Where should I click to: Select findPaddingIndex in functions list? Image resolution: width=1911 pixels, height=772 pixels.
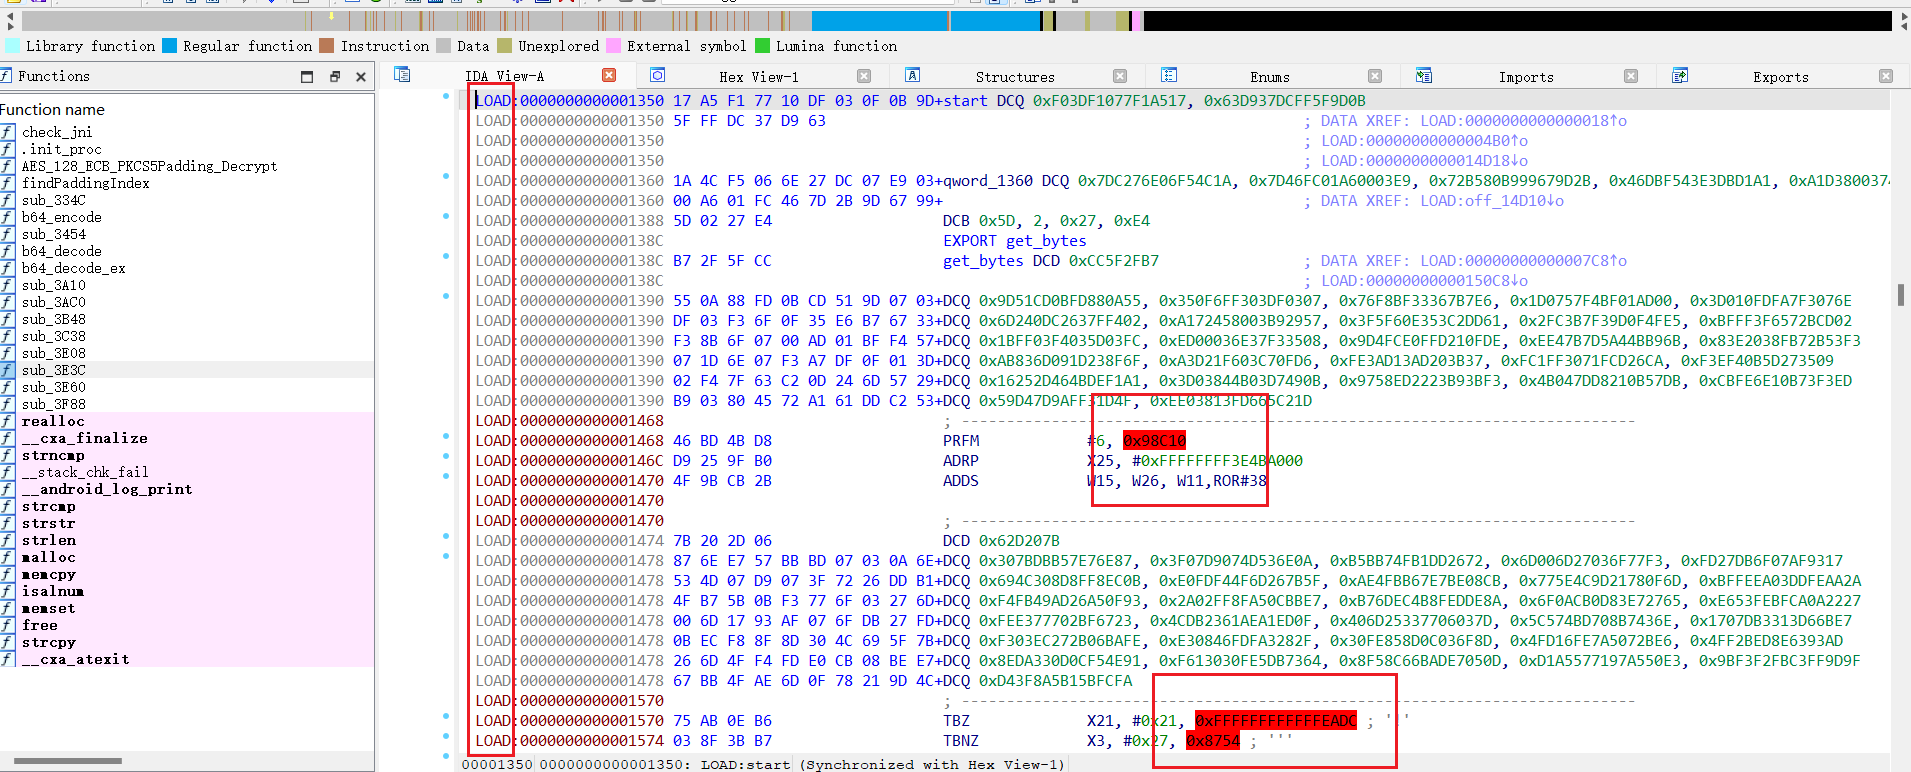tap(85, 183)
